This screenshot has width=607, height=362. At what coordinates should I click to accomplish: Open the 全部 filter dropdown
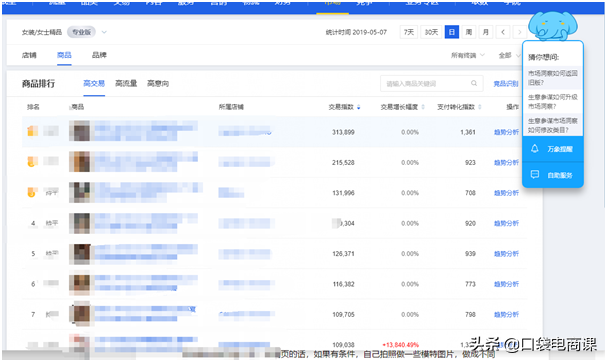click(509, 55)
